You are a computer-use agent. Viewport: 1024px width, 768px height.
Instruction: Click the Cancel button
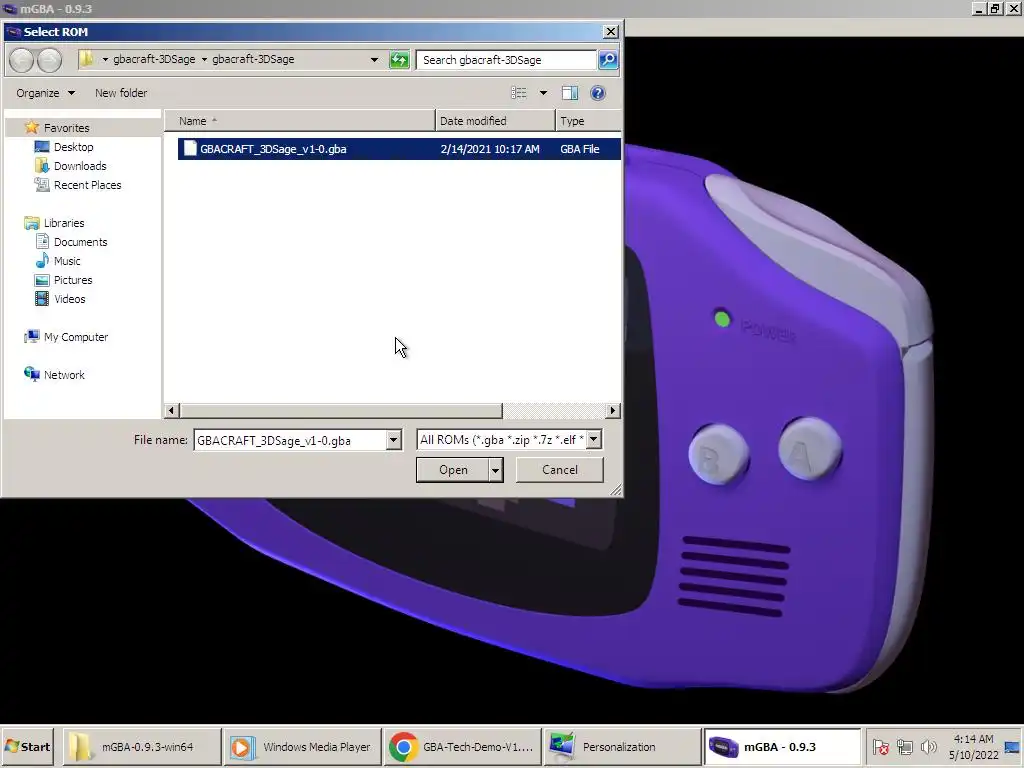coord(560,470)
